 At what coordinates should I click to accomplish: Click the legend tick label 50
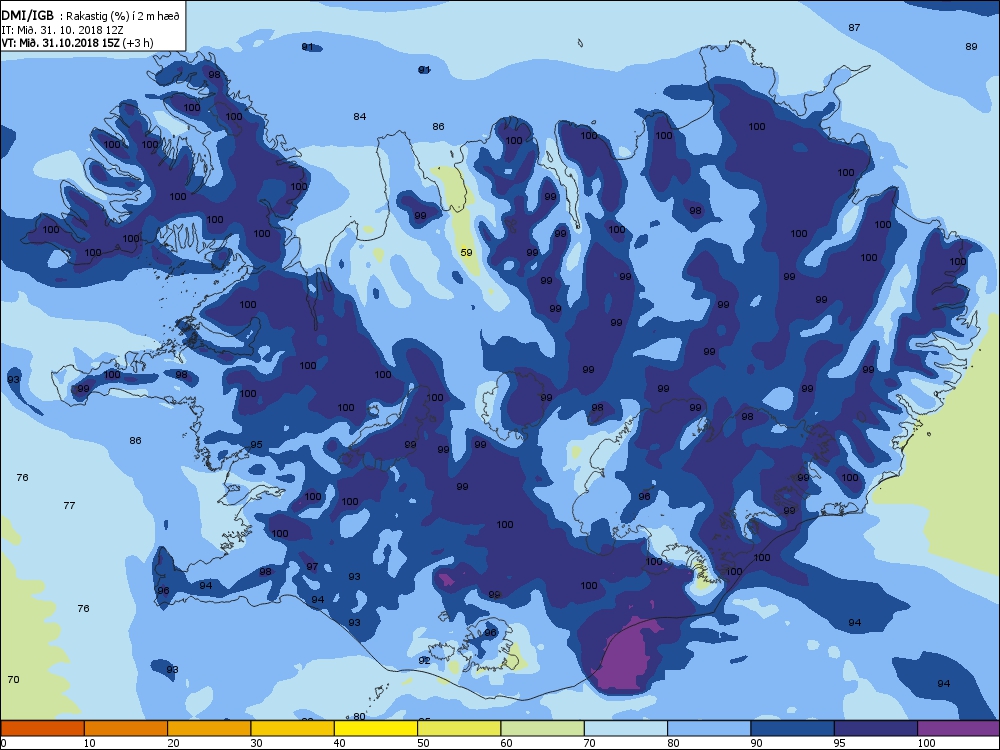[x=423, y=743]
